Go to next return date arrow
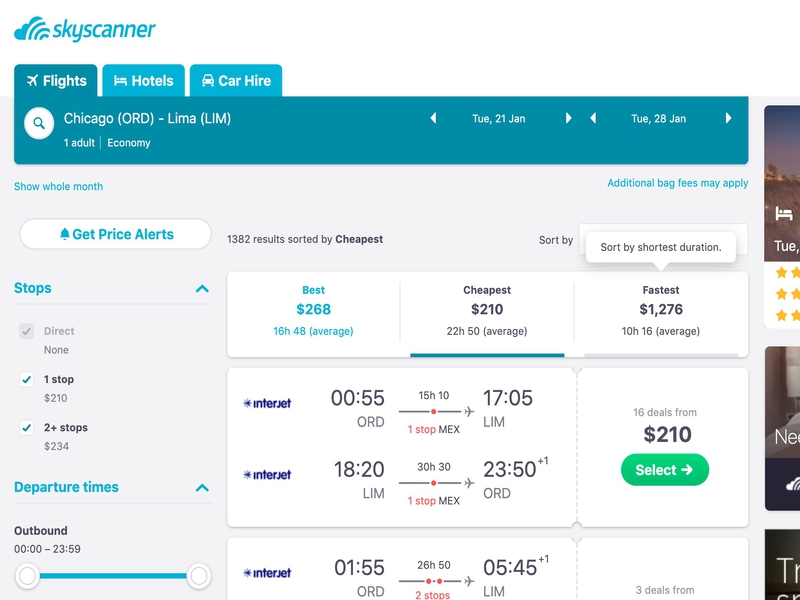The image size is (800, 600). [729, 118]
